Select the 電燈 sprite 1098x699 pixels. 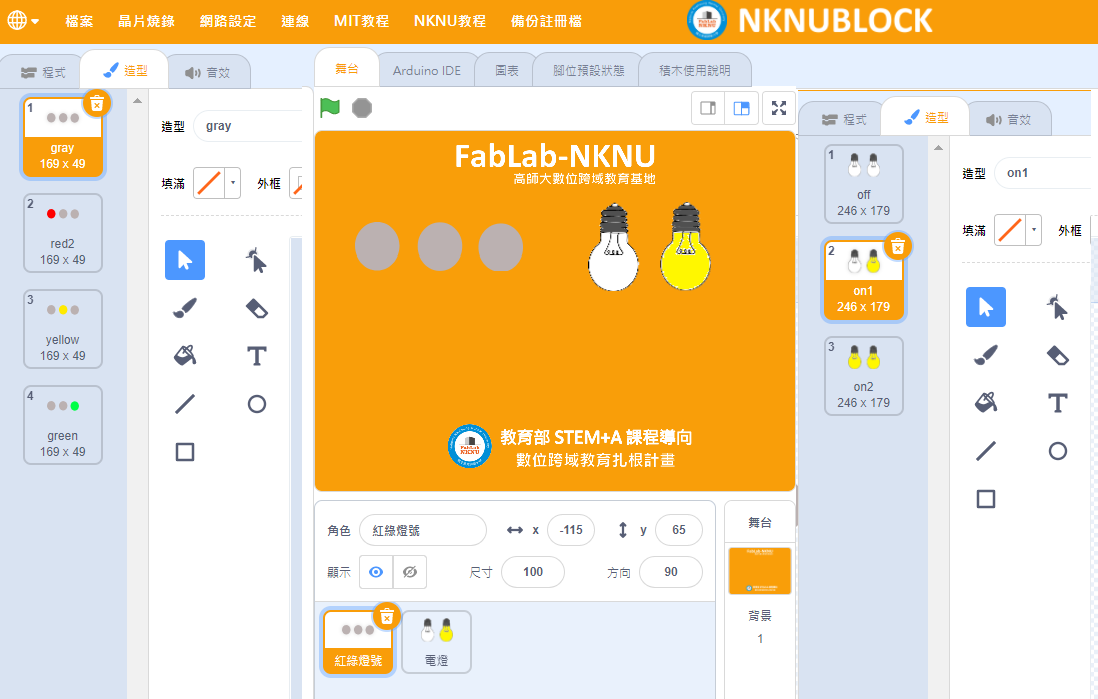pyautogui.click(x=436, y=642)
